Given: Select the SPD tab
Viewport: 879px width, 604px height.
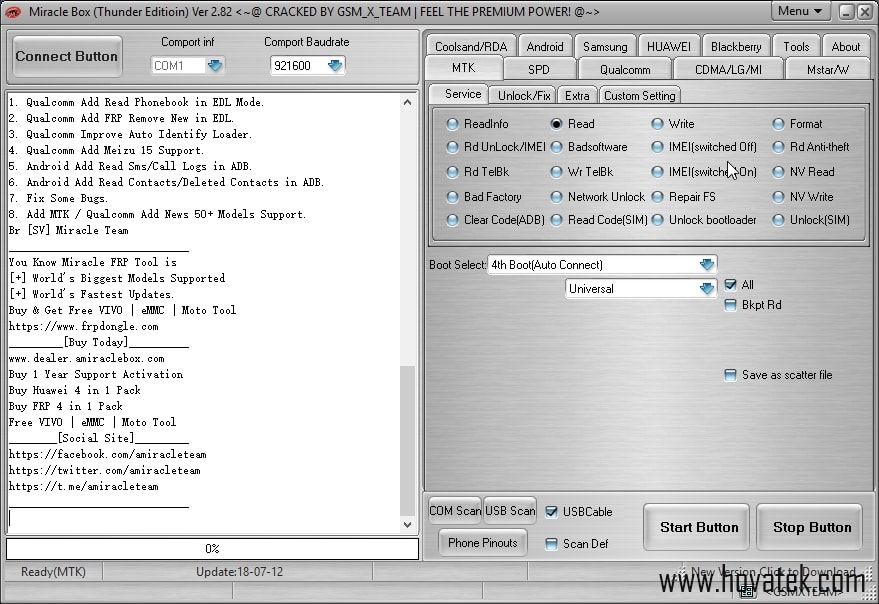Looking at the screenshot, I should coord(539,70).
